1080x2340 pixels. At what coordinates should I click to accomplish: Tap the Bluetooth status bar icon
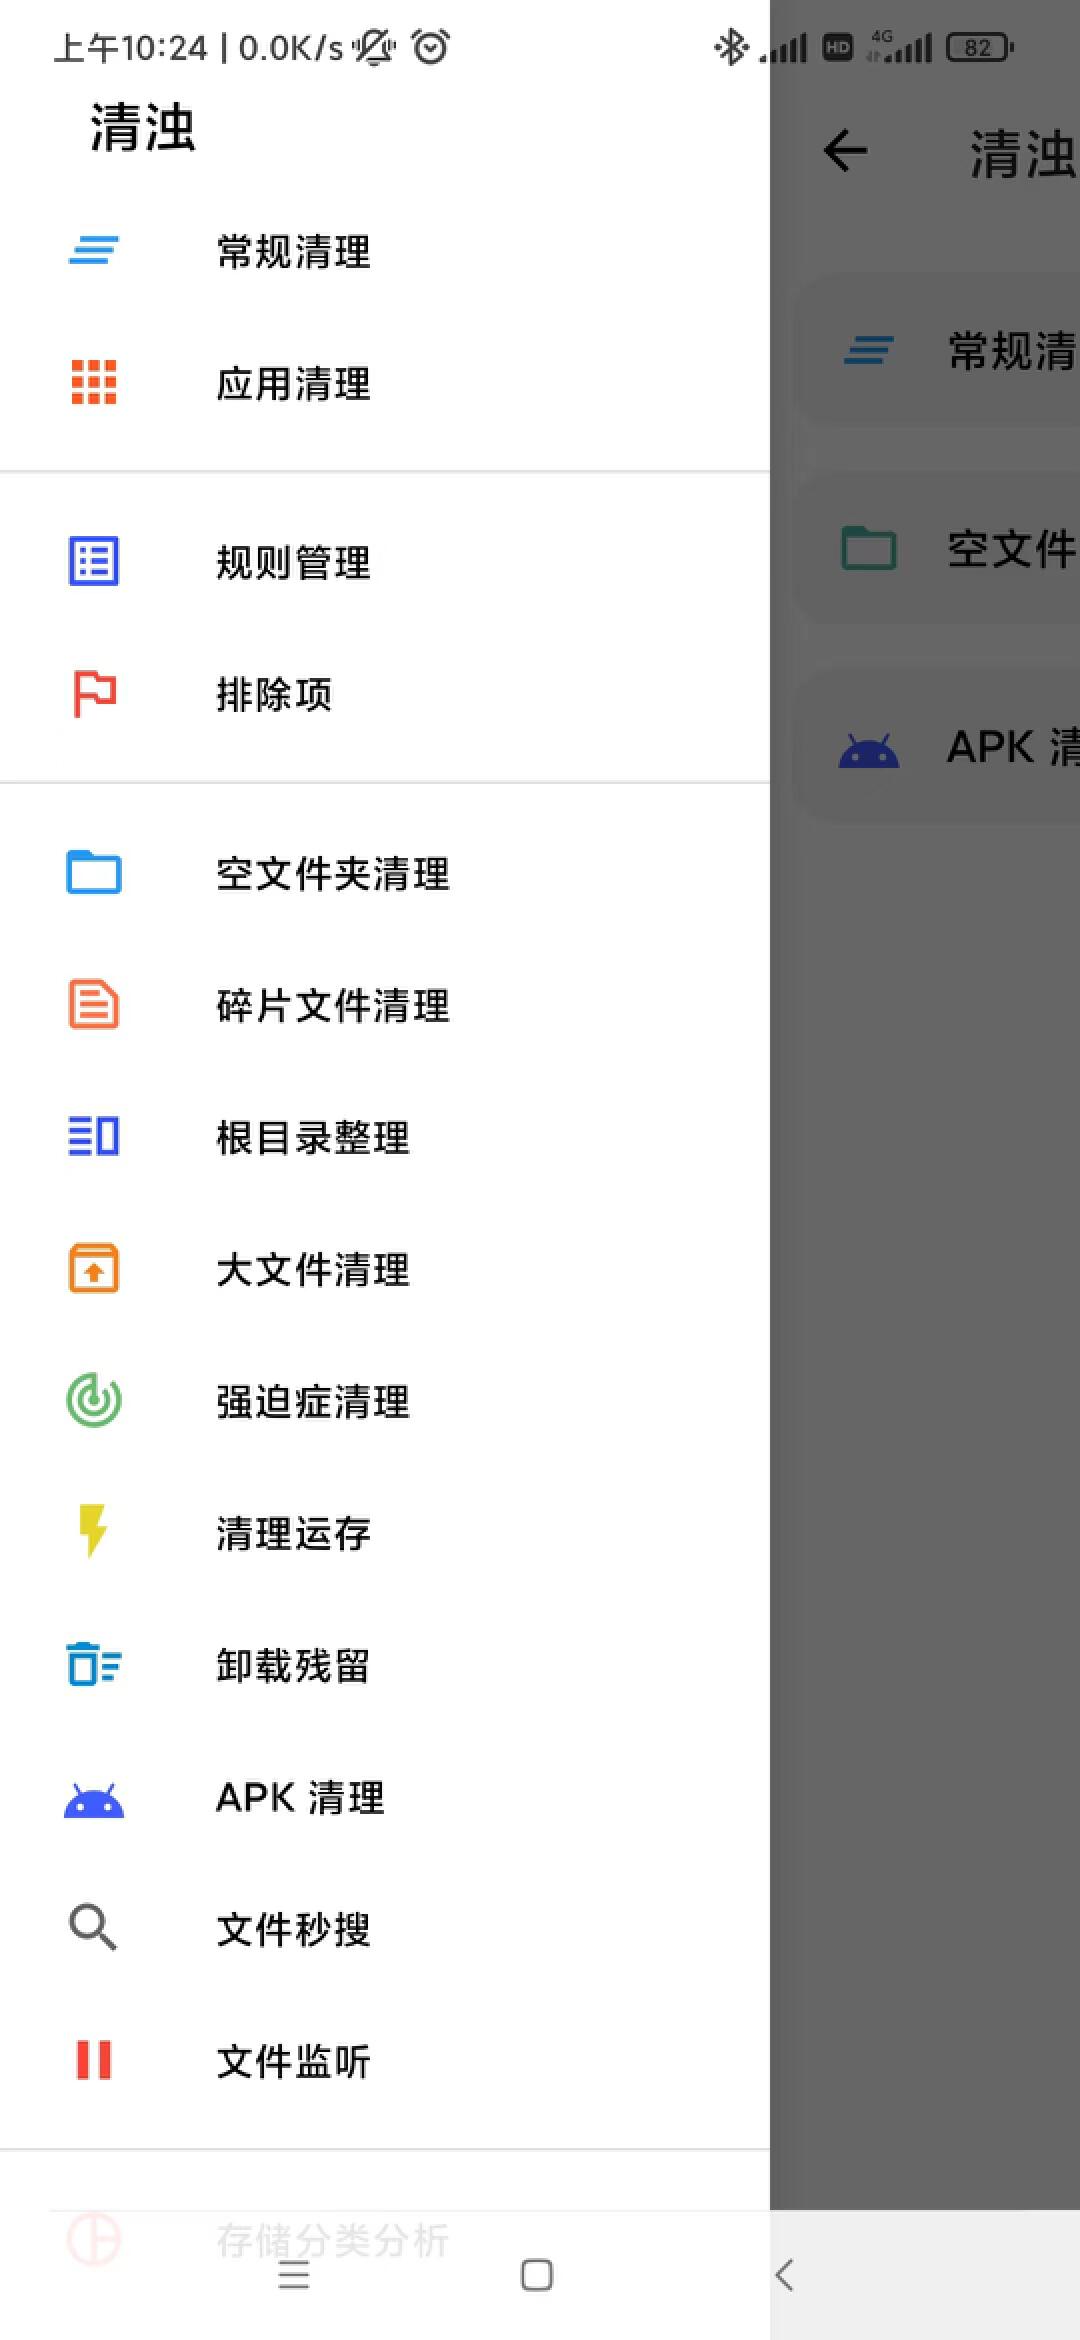[x=731, y=46]
